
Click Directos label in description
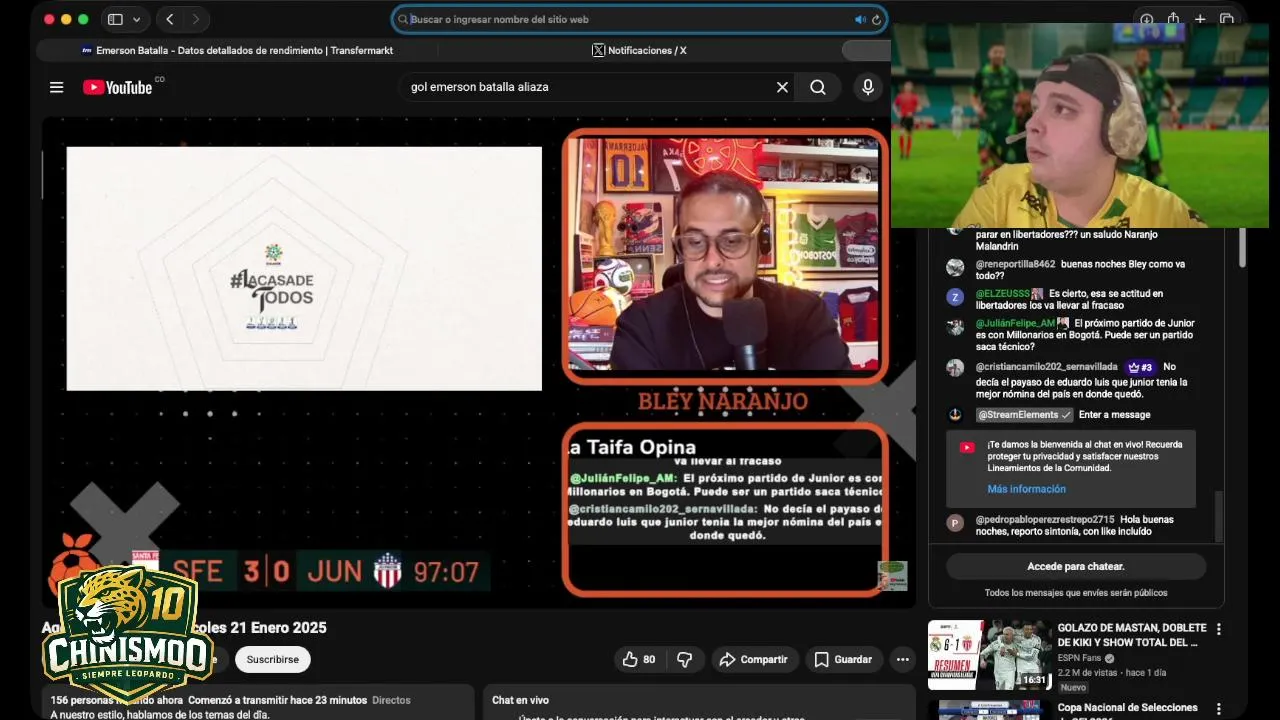pyautogui.click(x=391, y=700)
